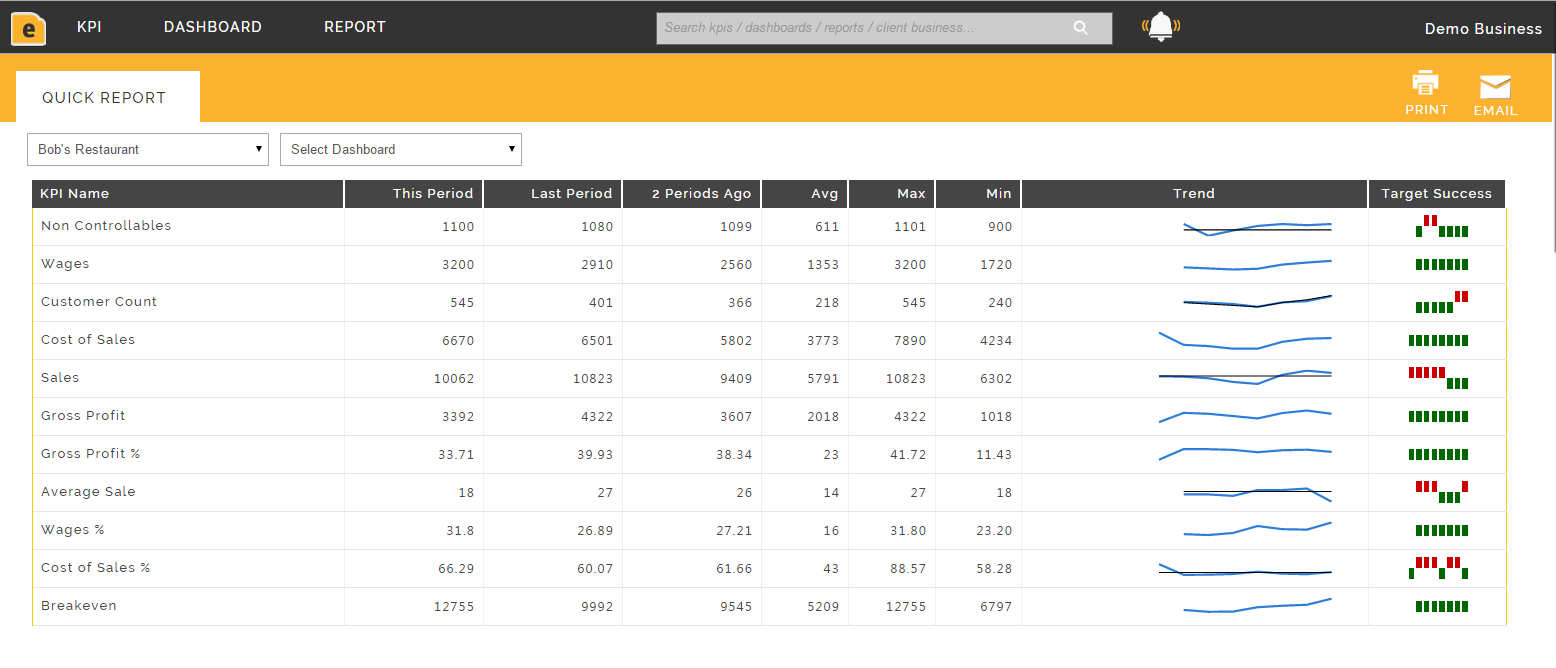Click the search magnifier icon
This screenshot has height=668, width=1556.
(x=1080, y=28)
